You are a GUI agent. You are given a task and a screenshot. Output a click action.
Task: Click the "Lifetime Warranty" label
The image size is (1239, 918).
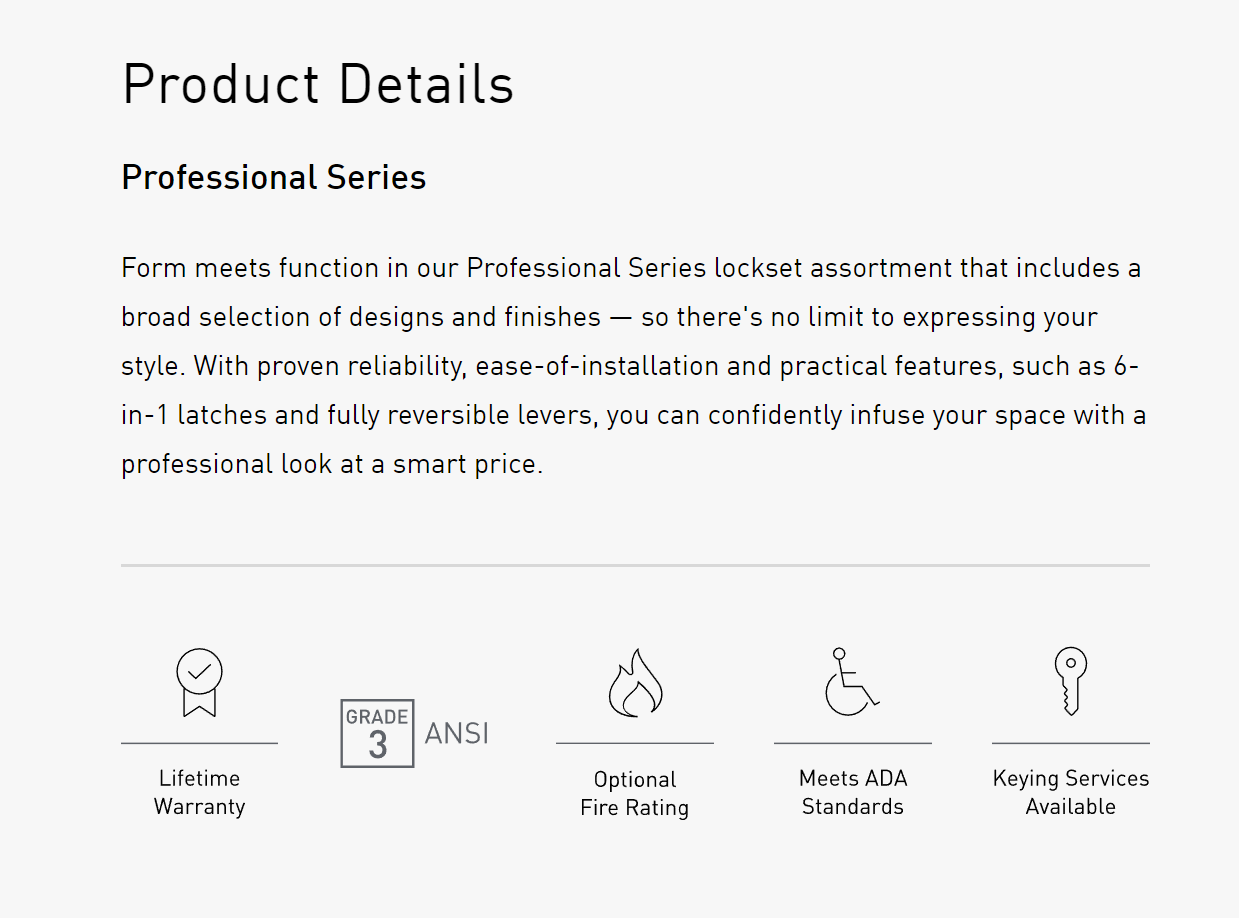199,792
